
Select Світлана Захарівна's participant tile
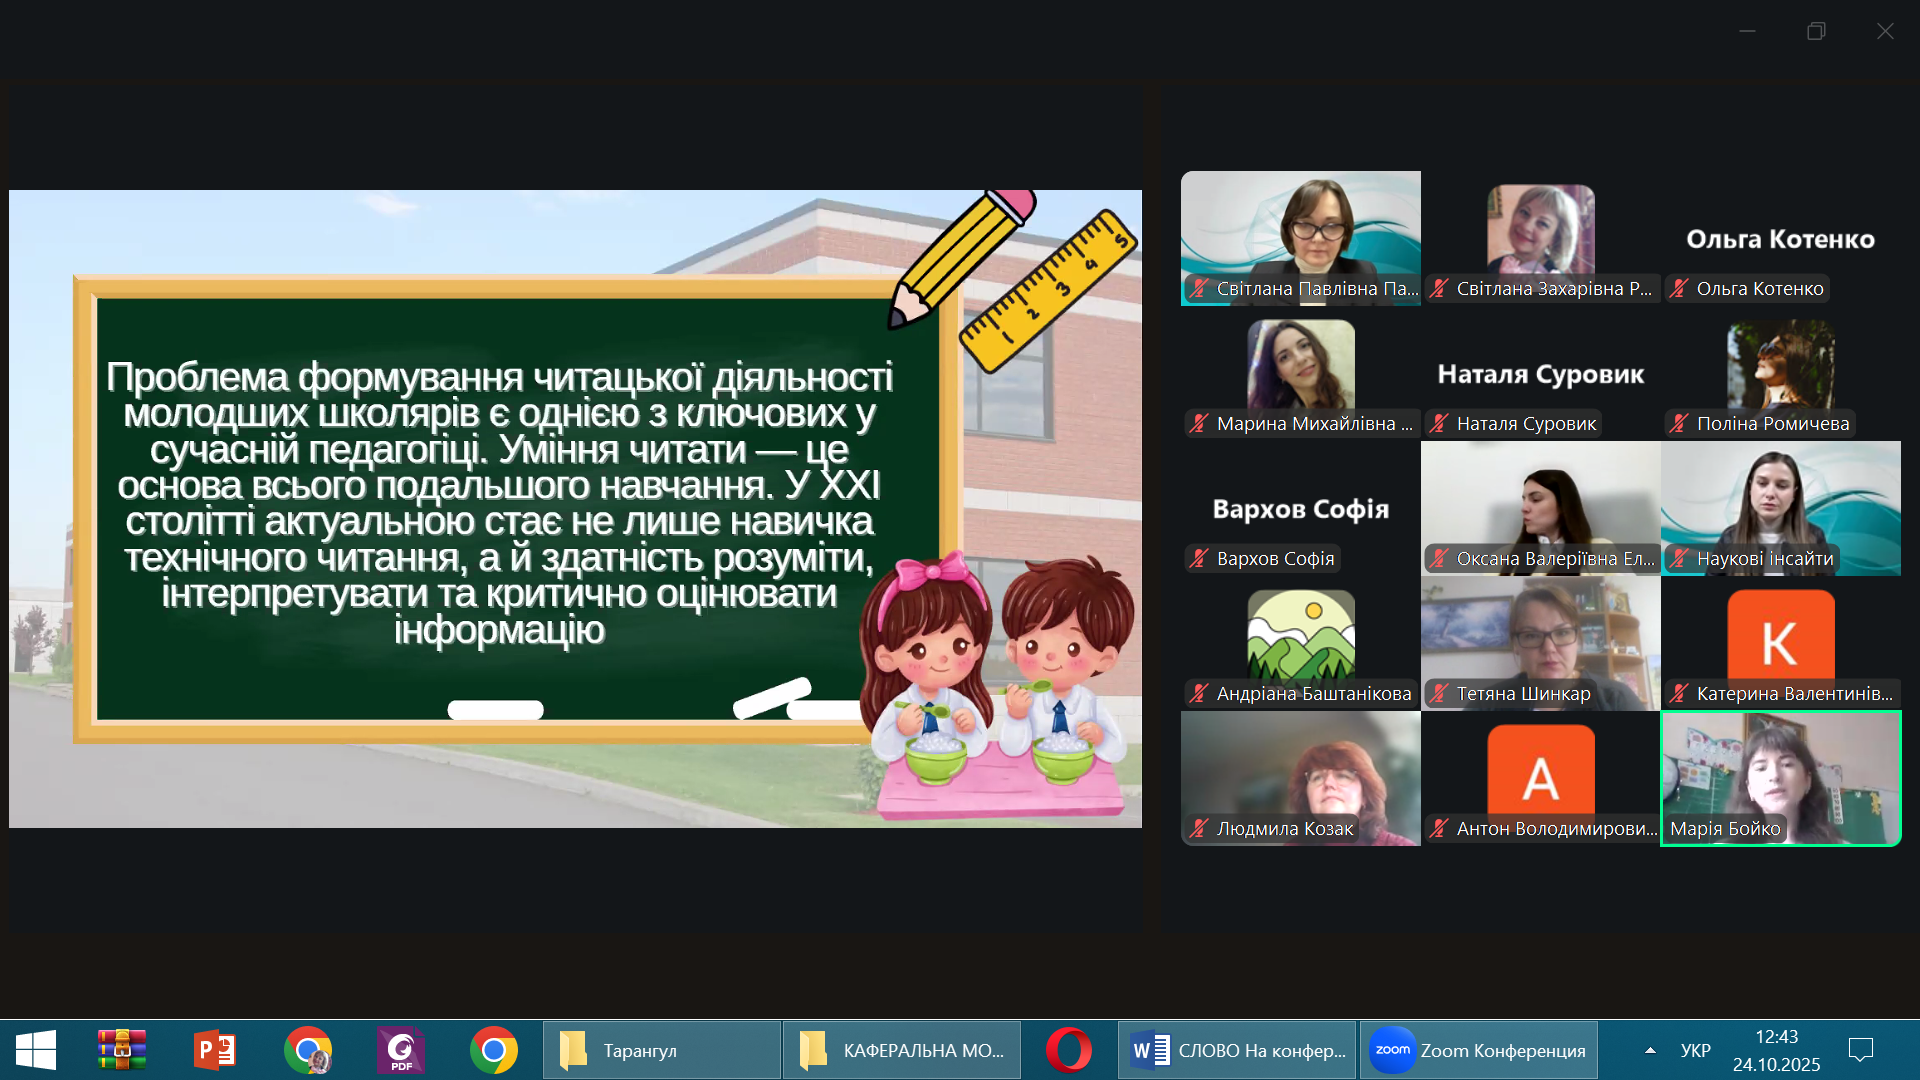(x=1541, y=238)
